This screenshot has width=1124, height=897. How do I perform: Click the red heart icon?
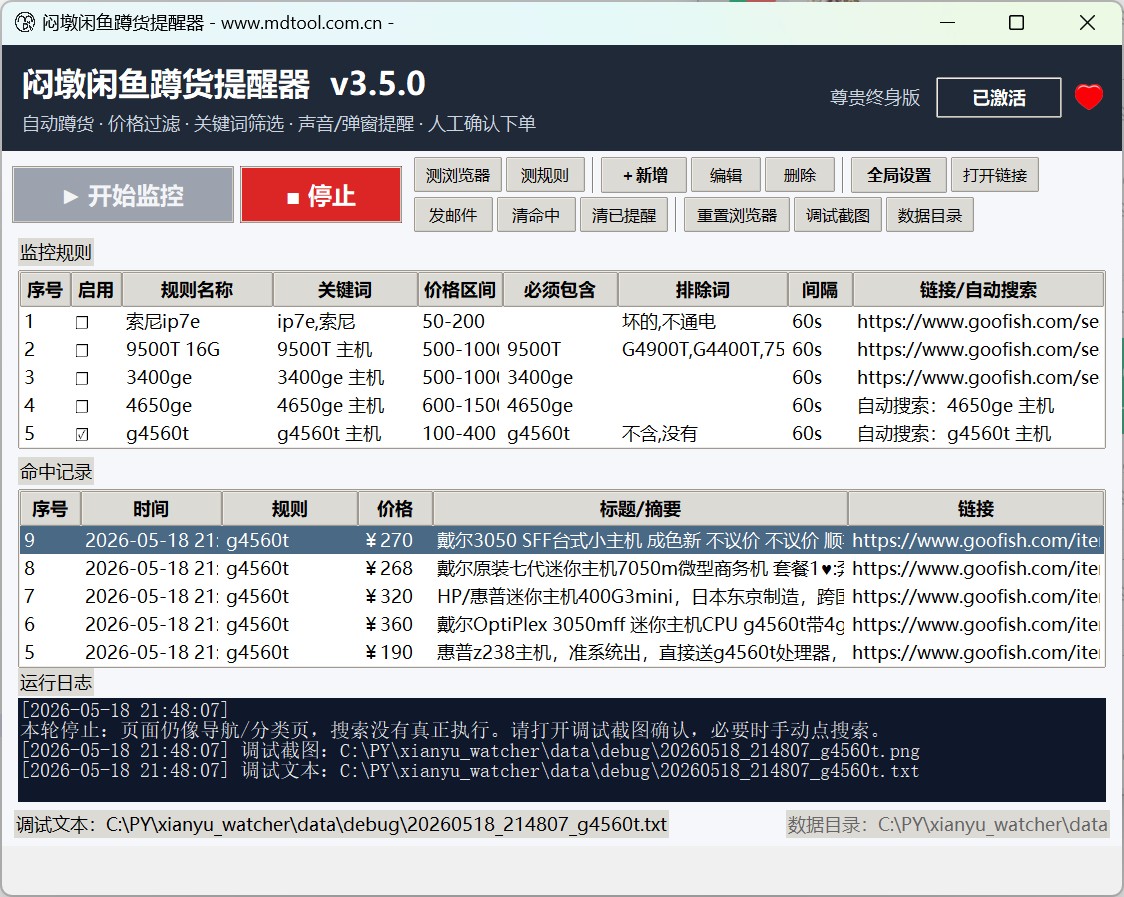tap(1088, 97)
